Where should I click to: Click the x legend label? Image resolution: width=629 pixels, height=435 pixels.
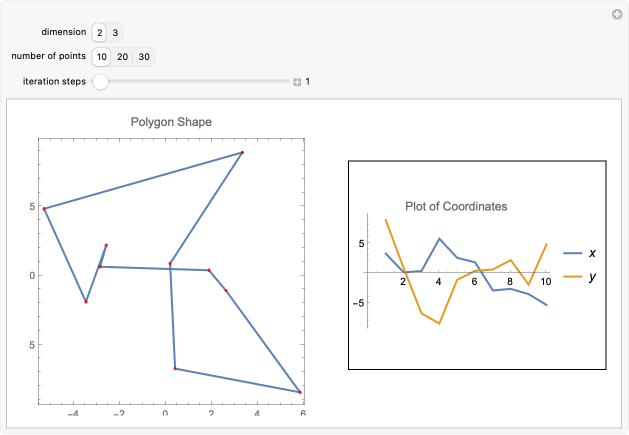[592, 253]
